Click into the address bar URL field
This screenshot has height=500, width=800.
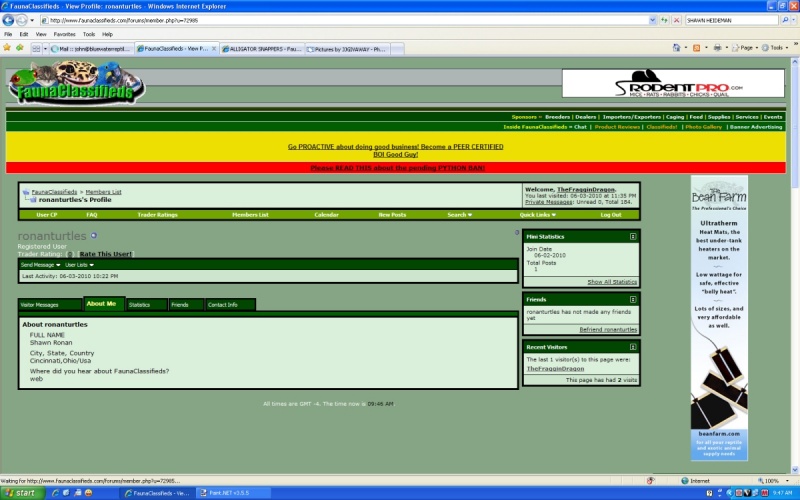(x=344, y=20)
